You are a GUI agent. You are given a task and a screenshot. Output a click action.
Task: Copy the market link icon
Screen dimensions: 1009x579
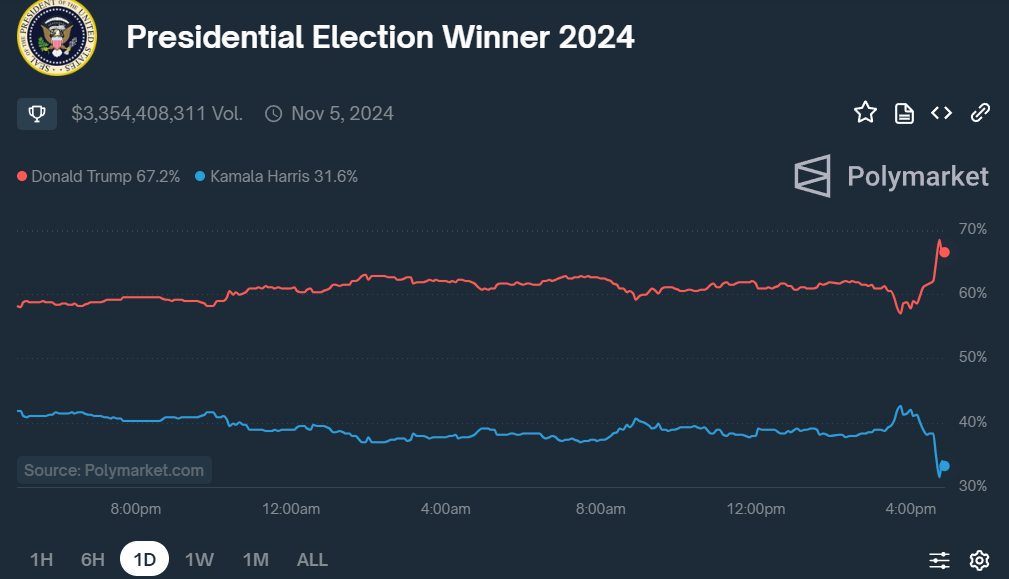(x=980, y=113)
